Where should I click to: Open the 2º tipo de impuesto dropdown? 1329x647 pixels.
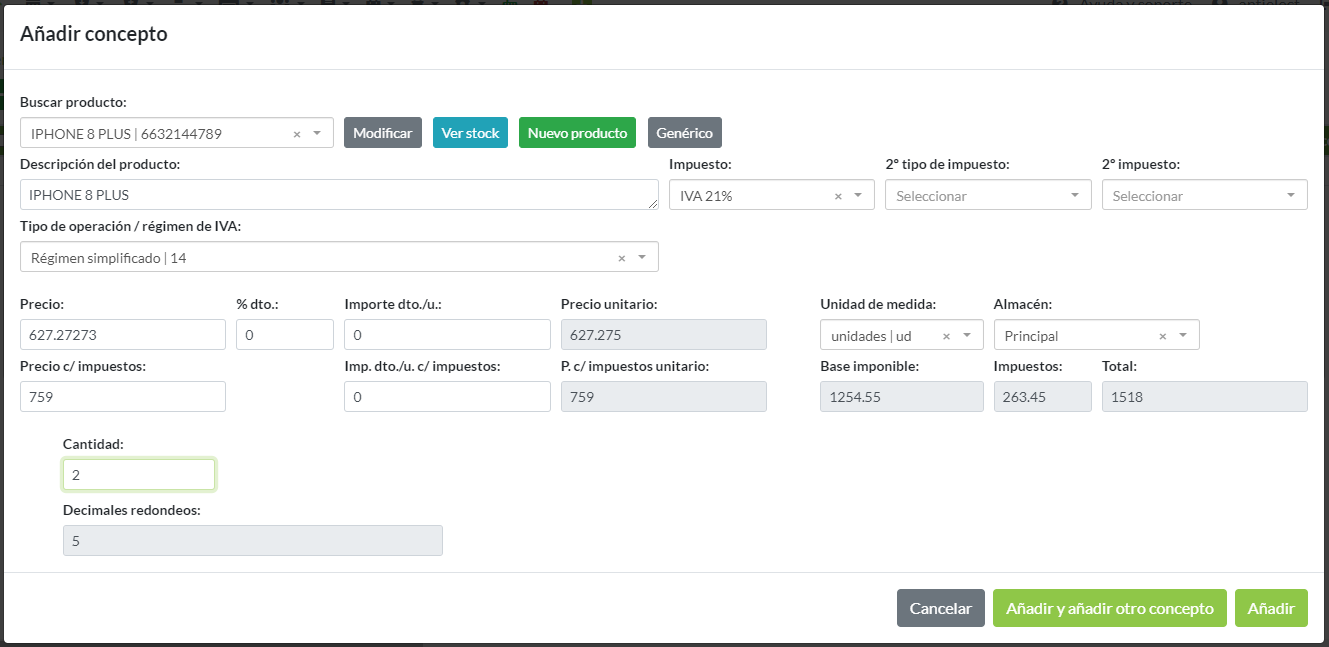1075,196
